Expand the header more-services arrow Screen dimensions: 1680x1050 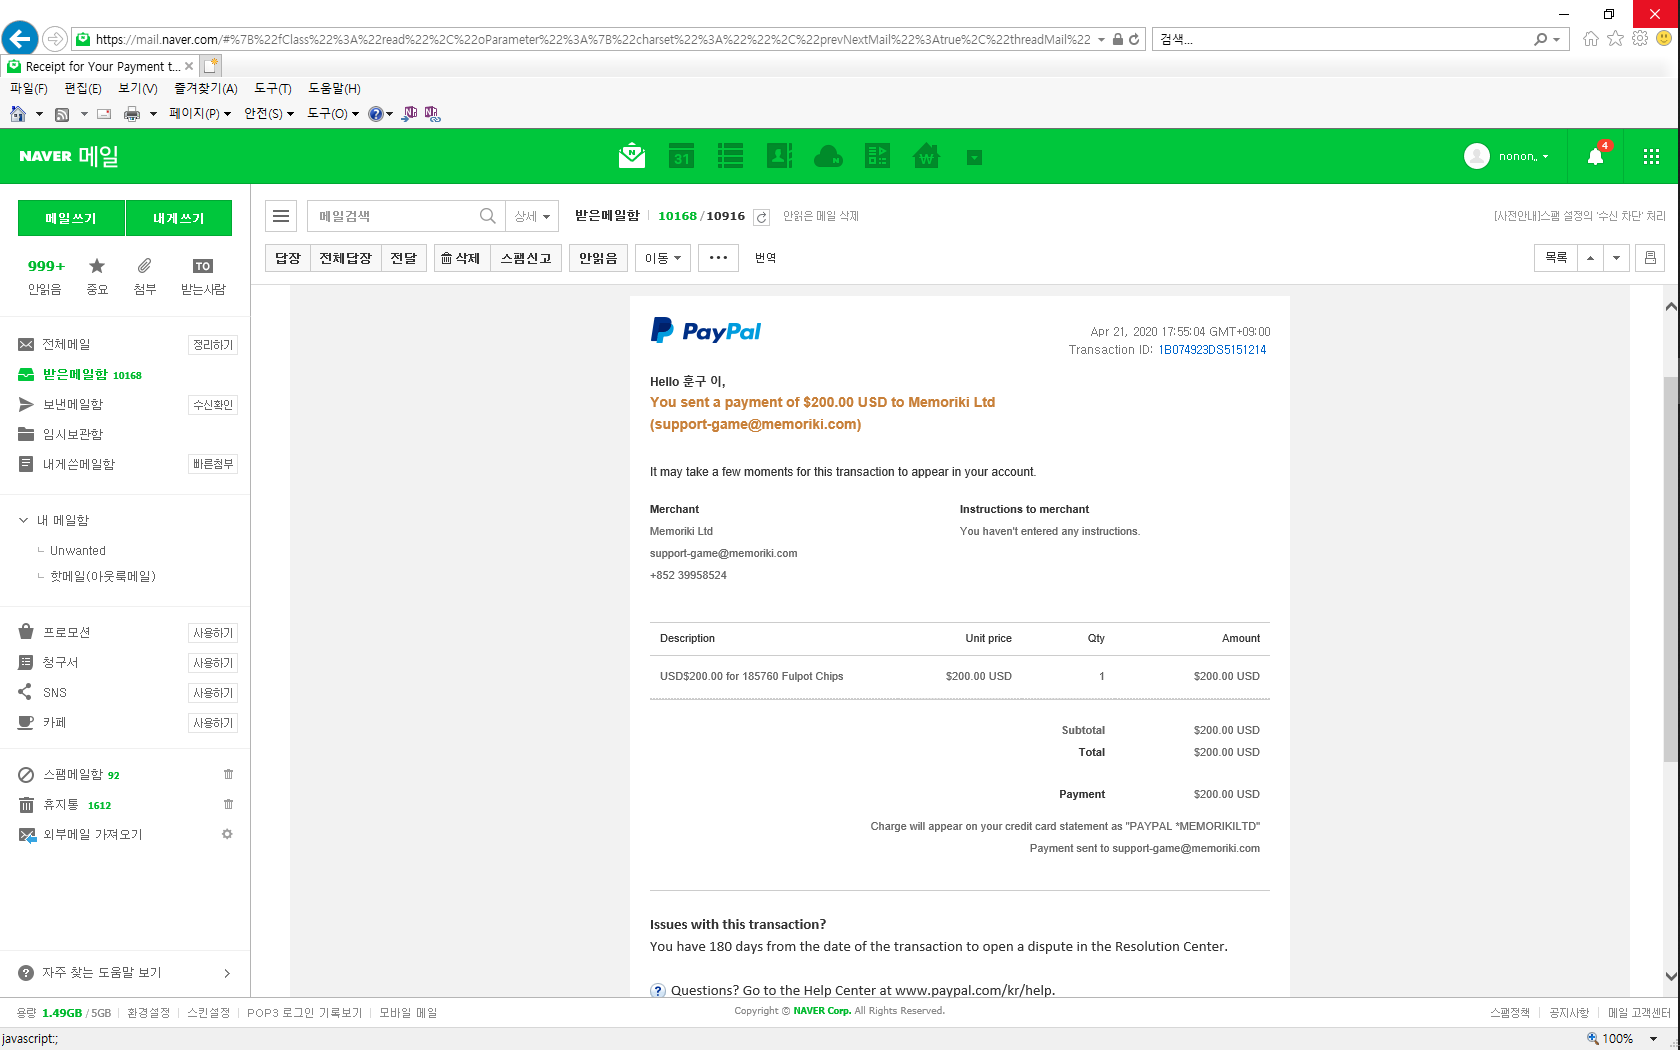point(974,157)
